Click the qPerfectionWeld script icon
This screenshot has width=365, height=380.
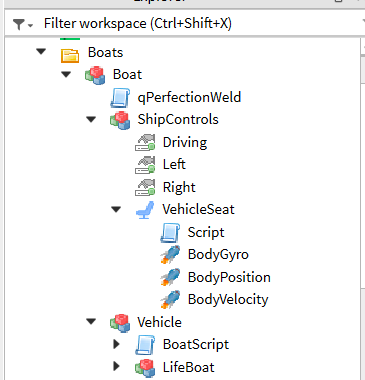coord(120,98)
